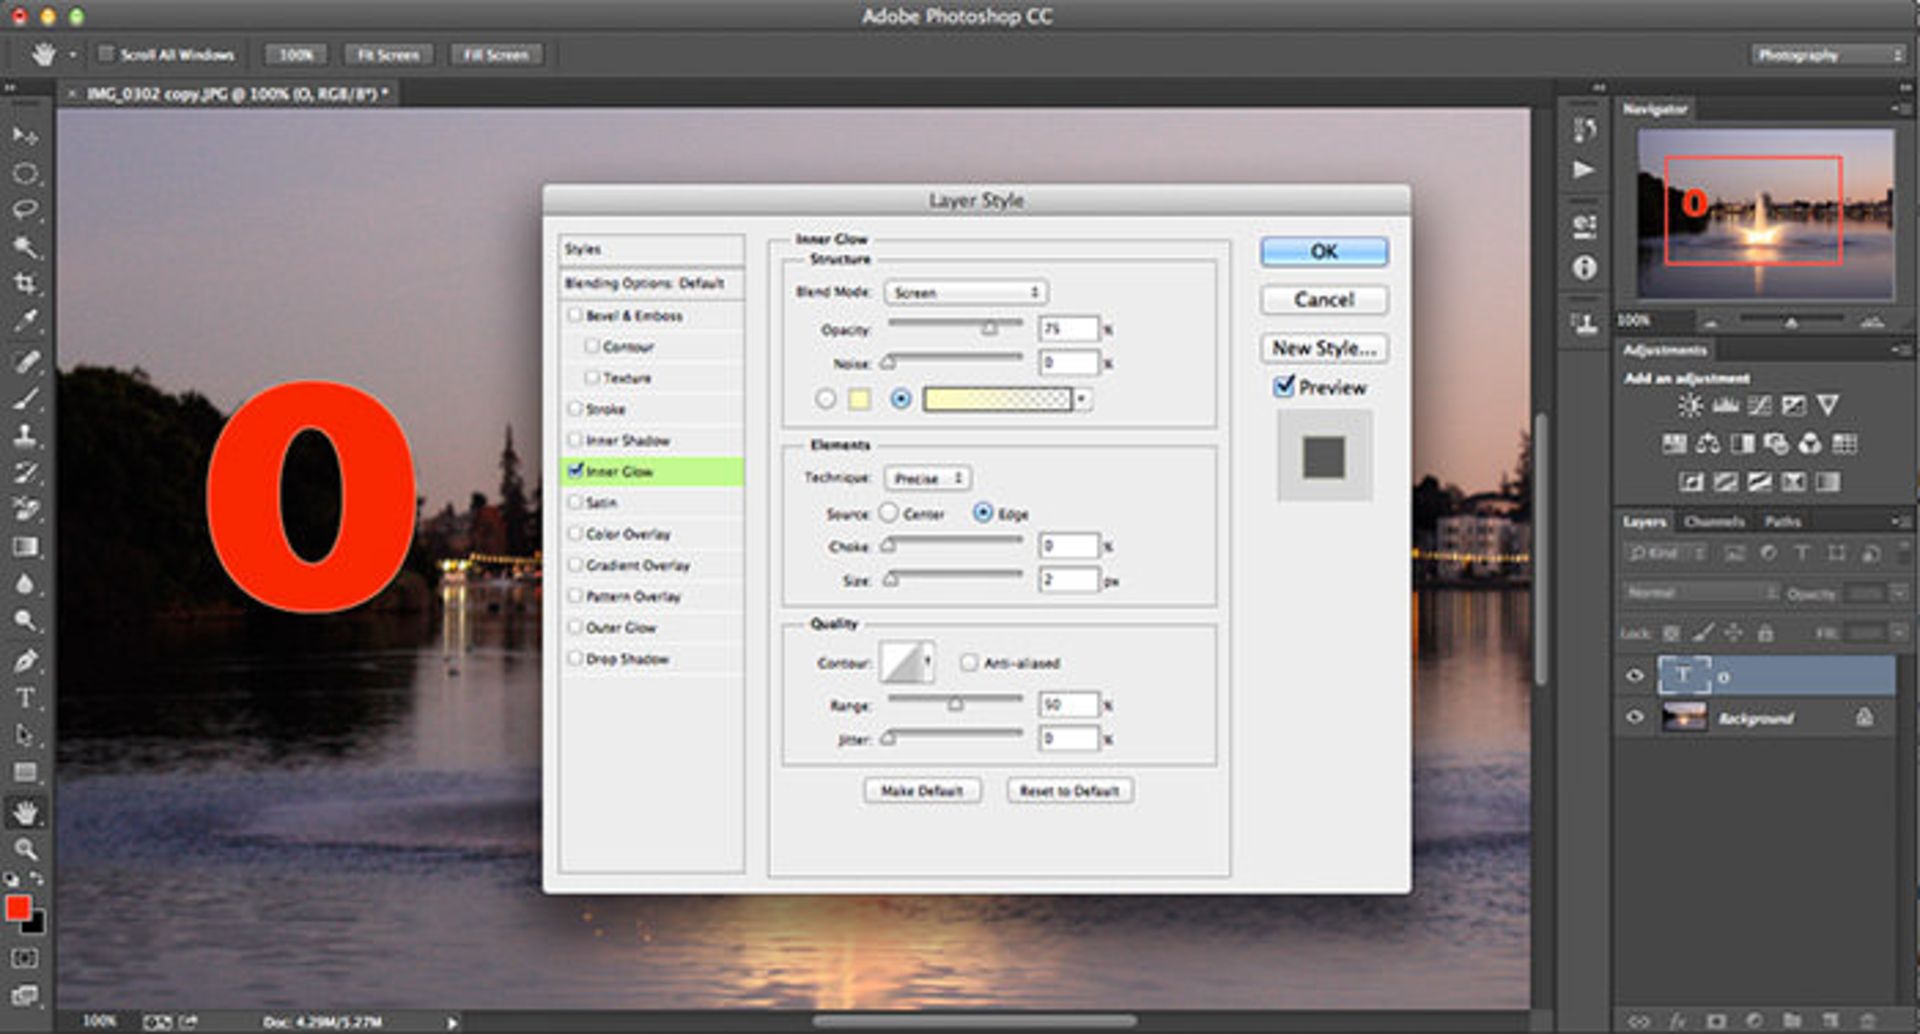Image resolution: width=1920 pixels, height=1034 pixels.
Task: Open the Stroke style settings
Action: (605, 409)
